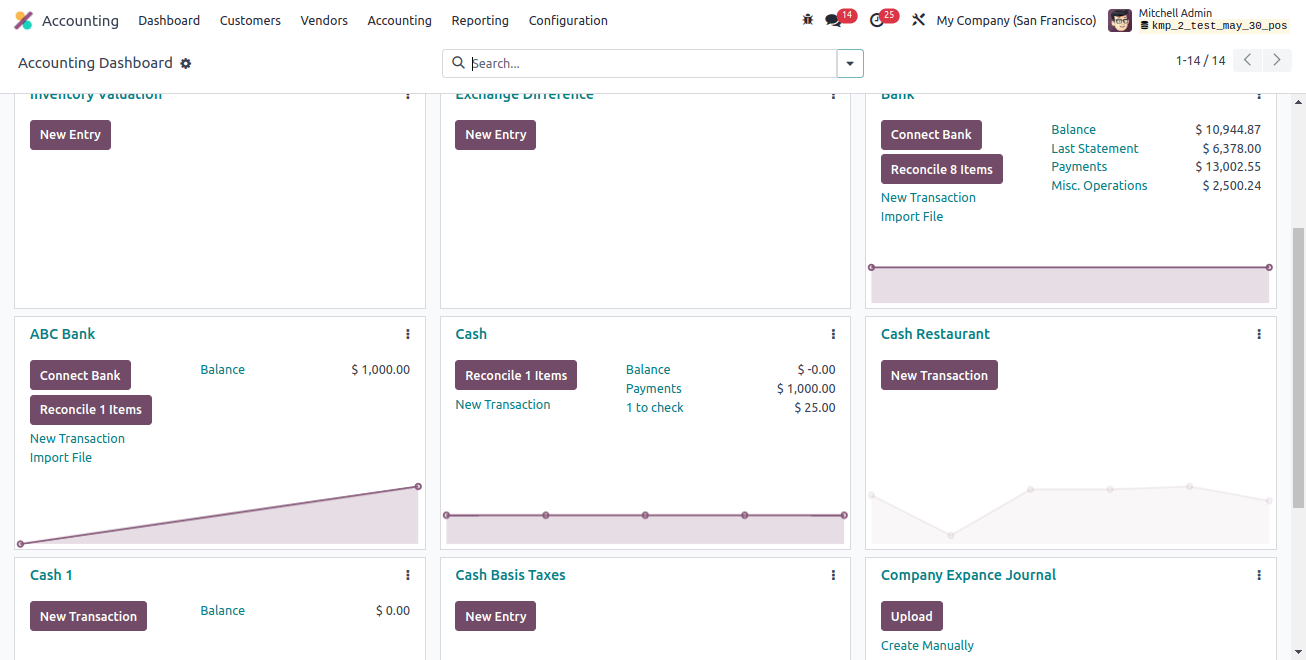Open the three-dot menu on the Company Expance Journal card
1306x660 pixels.
click(1259, 575)
